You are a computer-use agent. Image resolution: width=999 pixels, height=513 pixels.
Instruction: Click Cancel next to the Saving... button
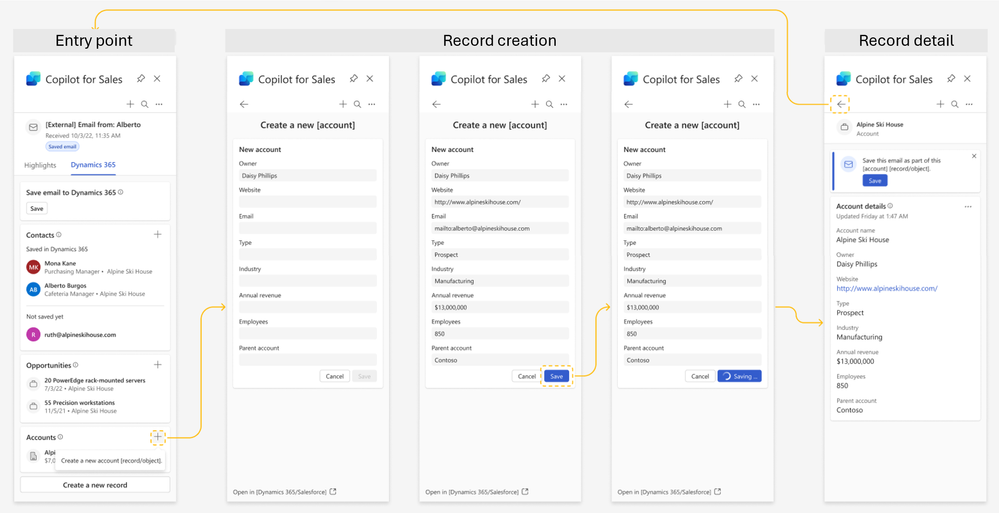tap(700, 377)
